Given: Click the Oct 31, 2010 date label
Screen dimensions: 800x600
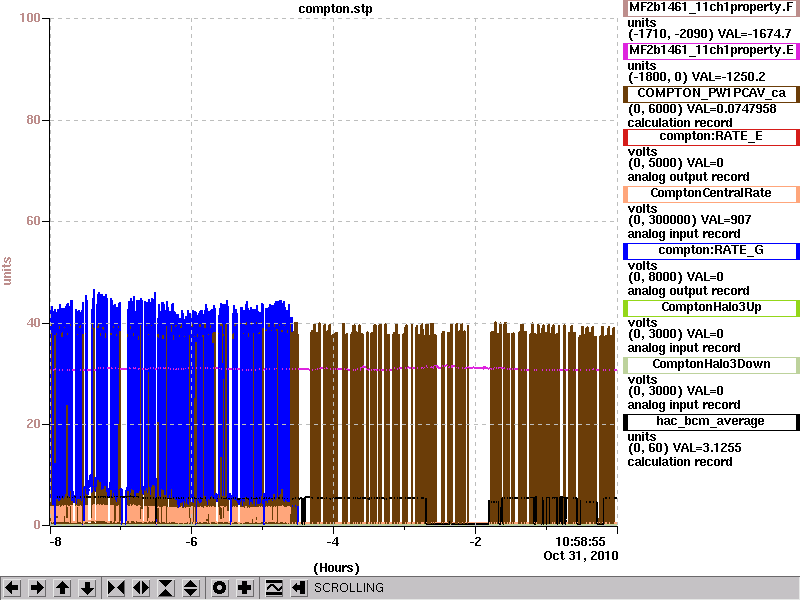Looking at the screenshot, I should (x=581, y=556).
